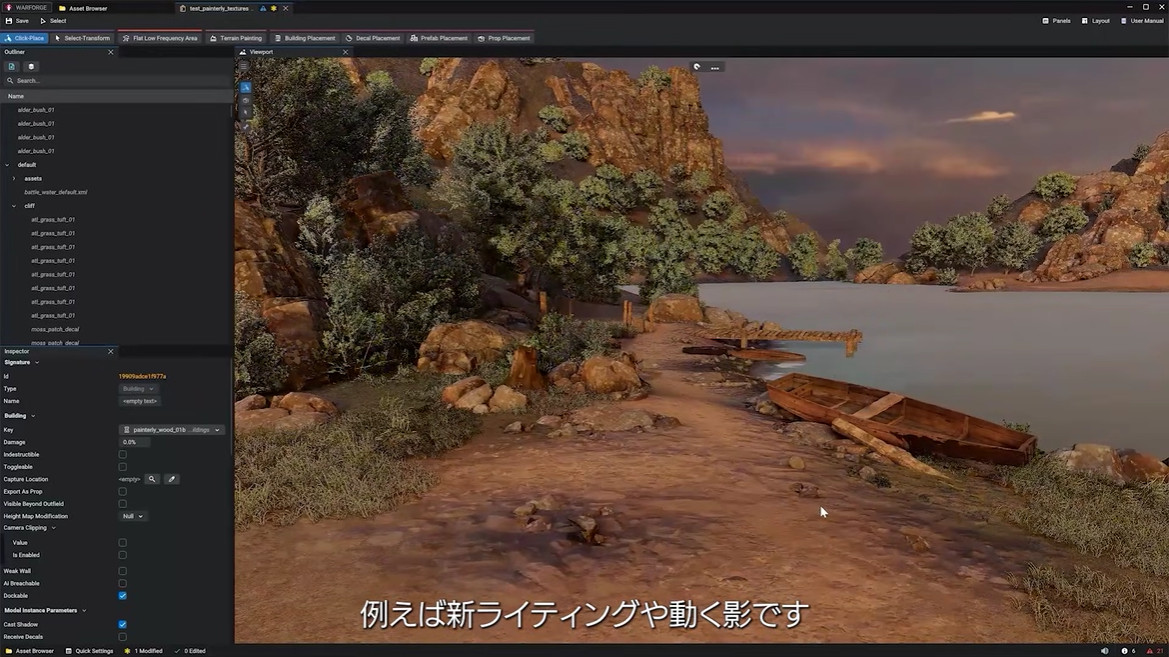1169x657 pixels.
Task: Open Height Map Modification Null dropdown
Action: [133, 517]
